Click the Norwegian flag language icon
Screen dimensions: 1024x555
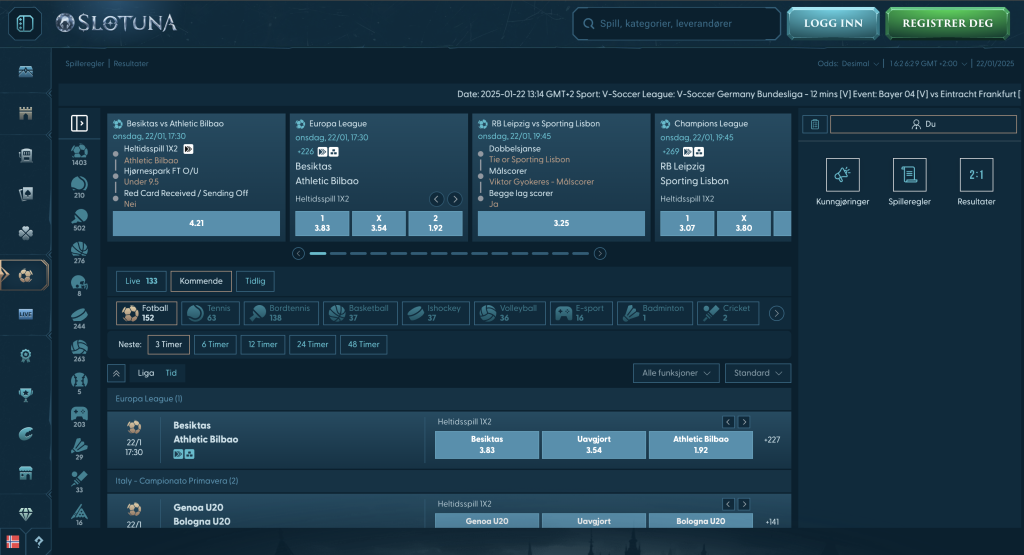pyautogui.click(x=12, y=542)
